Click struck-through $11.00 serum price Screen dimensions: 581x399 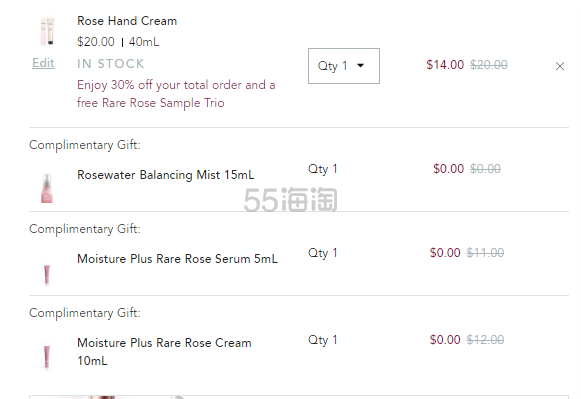(485, 253)
